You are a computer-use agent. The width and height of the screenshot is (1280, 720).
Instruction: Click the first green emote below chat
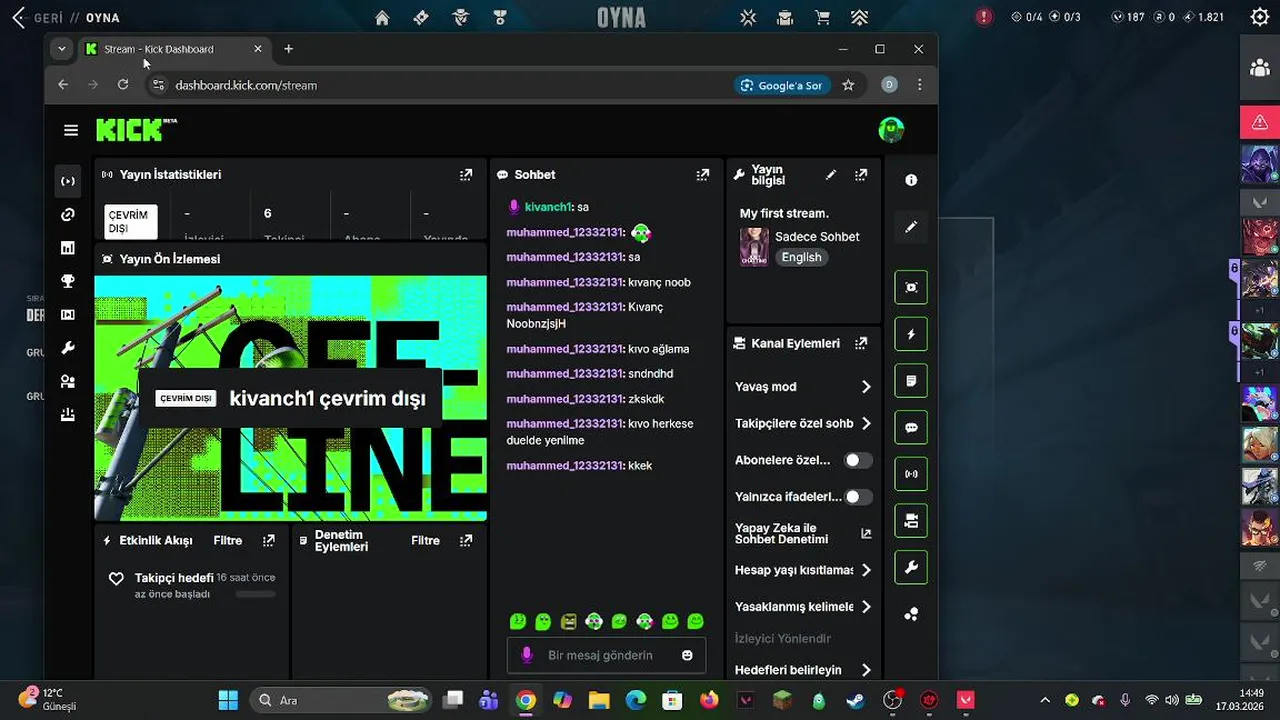click(518, 621)
